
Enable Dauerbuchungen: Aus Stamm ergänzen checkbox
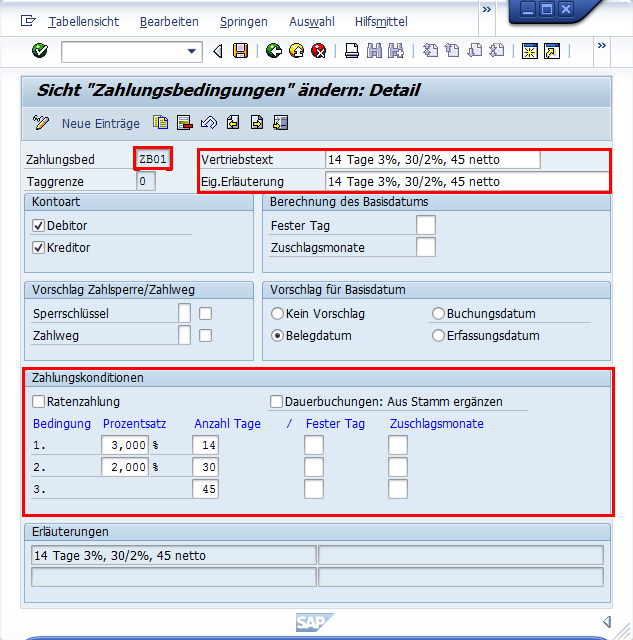pyautogui.click(x=276, y=401)
